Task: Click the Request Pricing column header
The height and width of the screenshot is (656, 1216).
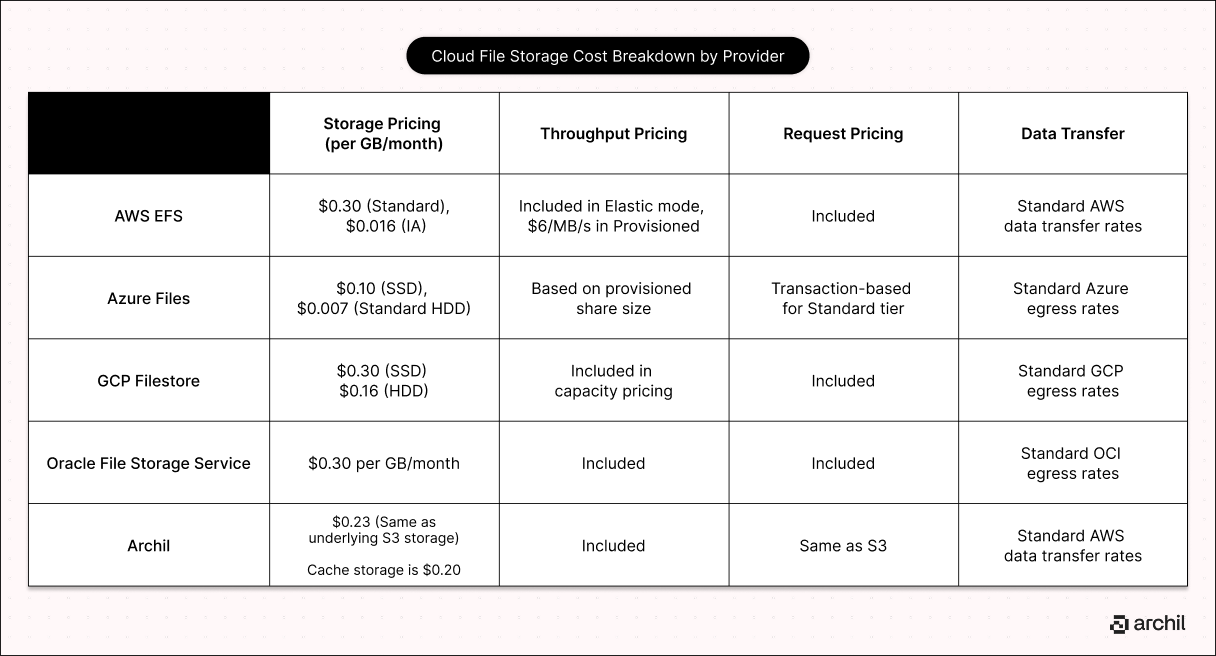Action: (x=843, y=134)
